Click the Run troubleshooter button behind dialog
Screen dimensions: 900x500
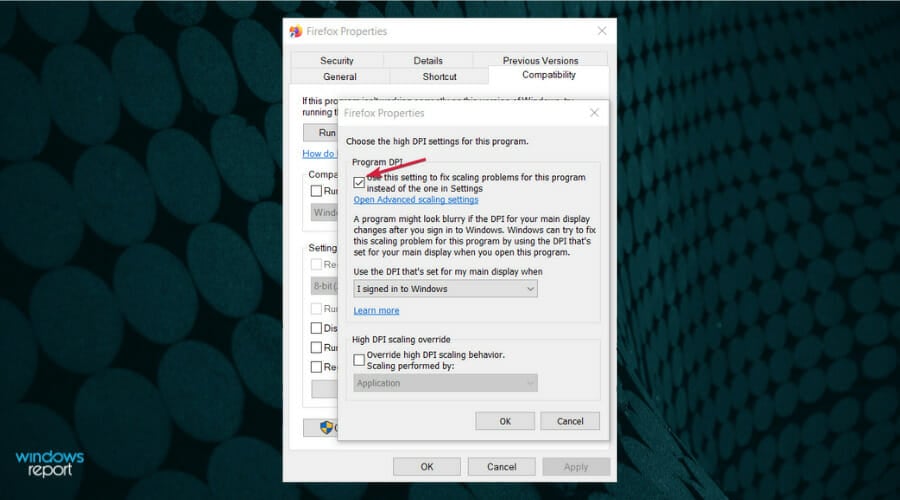click(x=321, y=133)
